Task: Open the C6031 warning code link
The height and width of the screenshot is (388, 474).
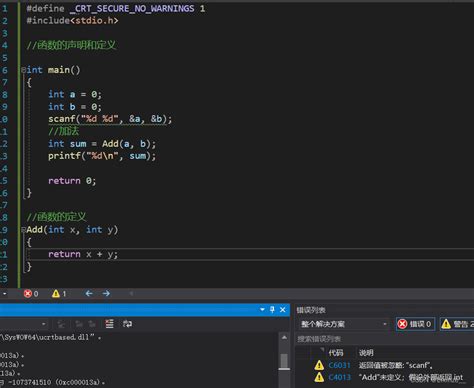Action: pos(339,365)
